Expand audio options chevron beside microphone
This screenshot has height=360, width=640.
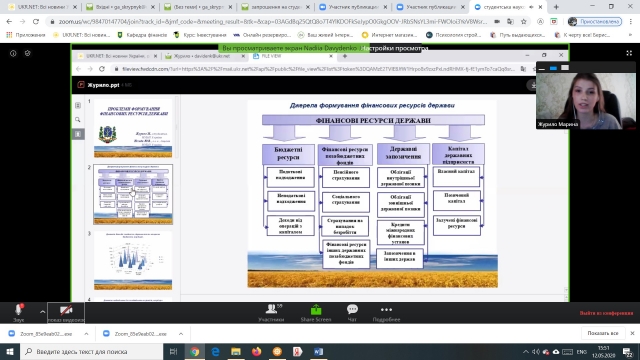tap(42, 312)
